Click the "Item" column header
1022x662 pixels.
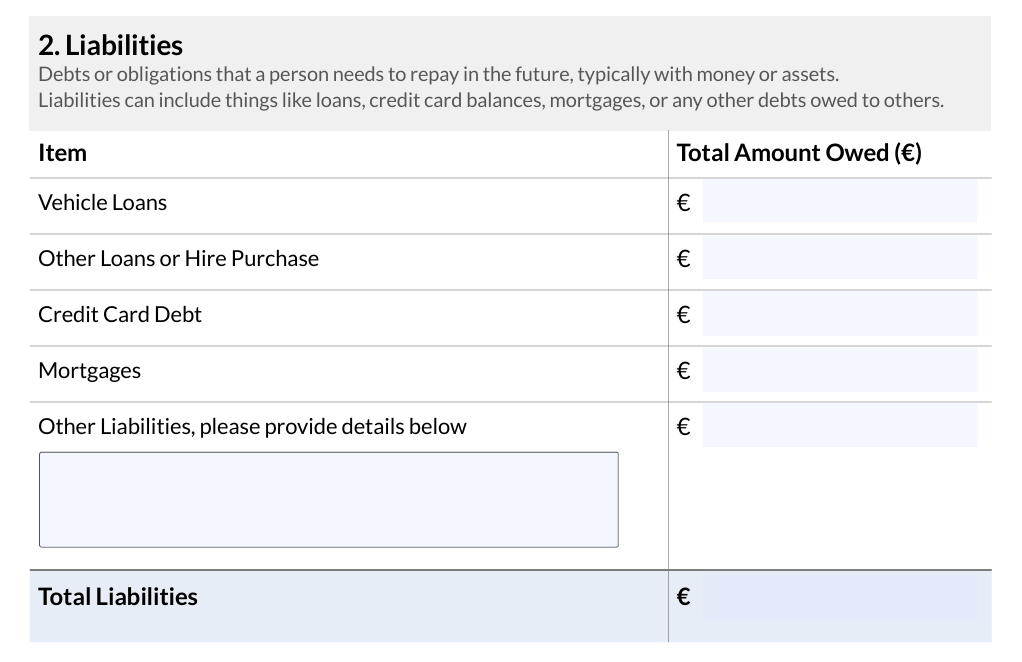(x=62, y=153)
